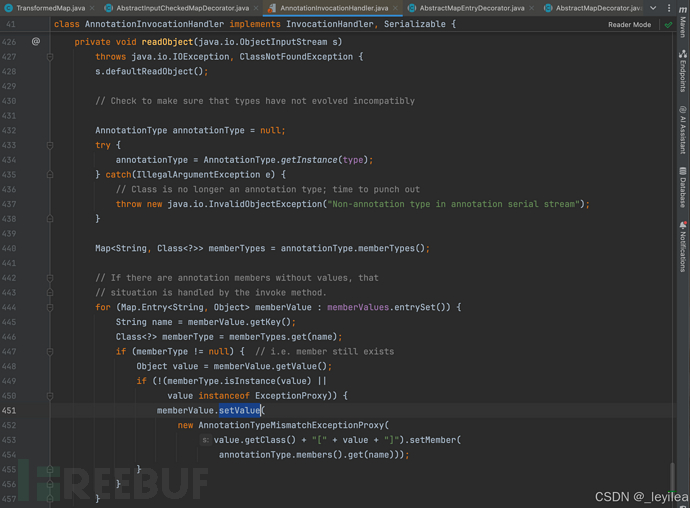Click ExceptionProxy at line 450
This screenshot has height=508, width=690.
tap(291, 396)
